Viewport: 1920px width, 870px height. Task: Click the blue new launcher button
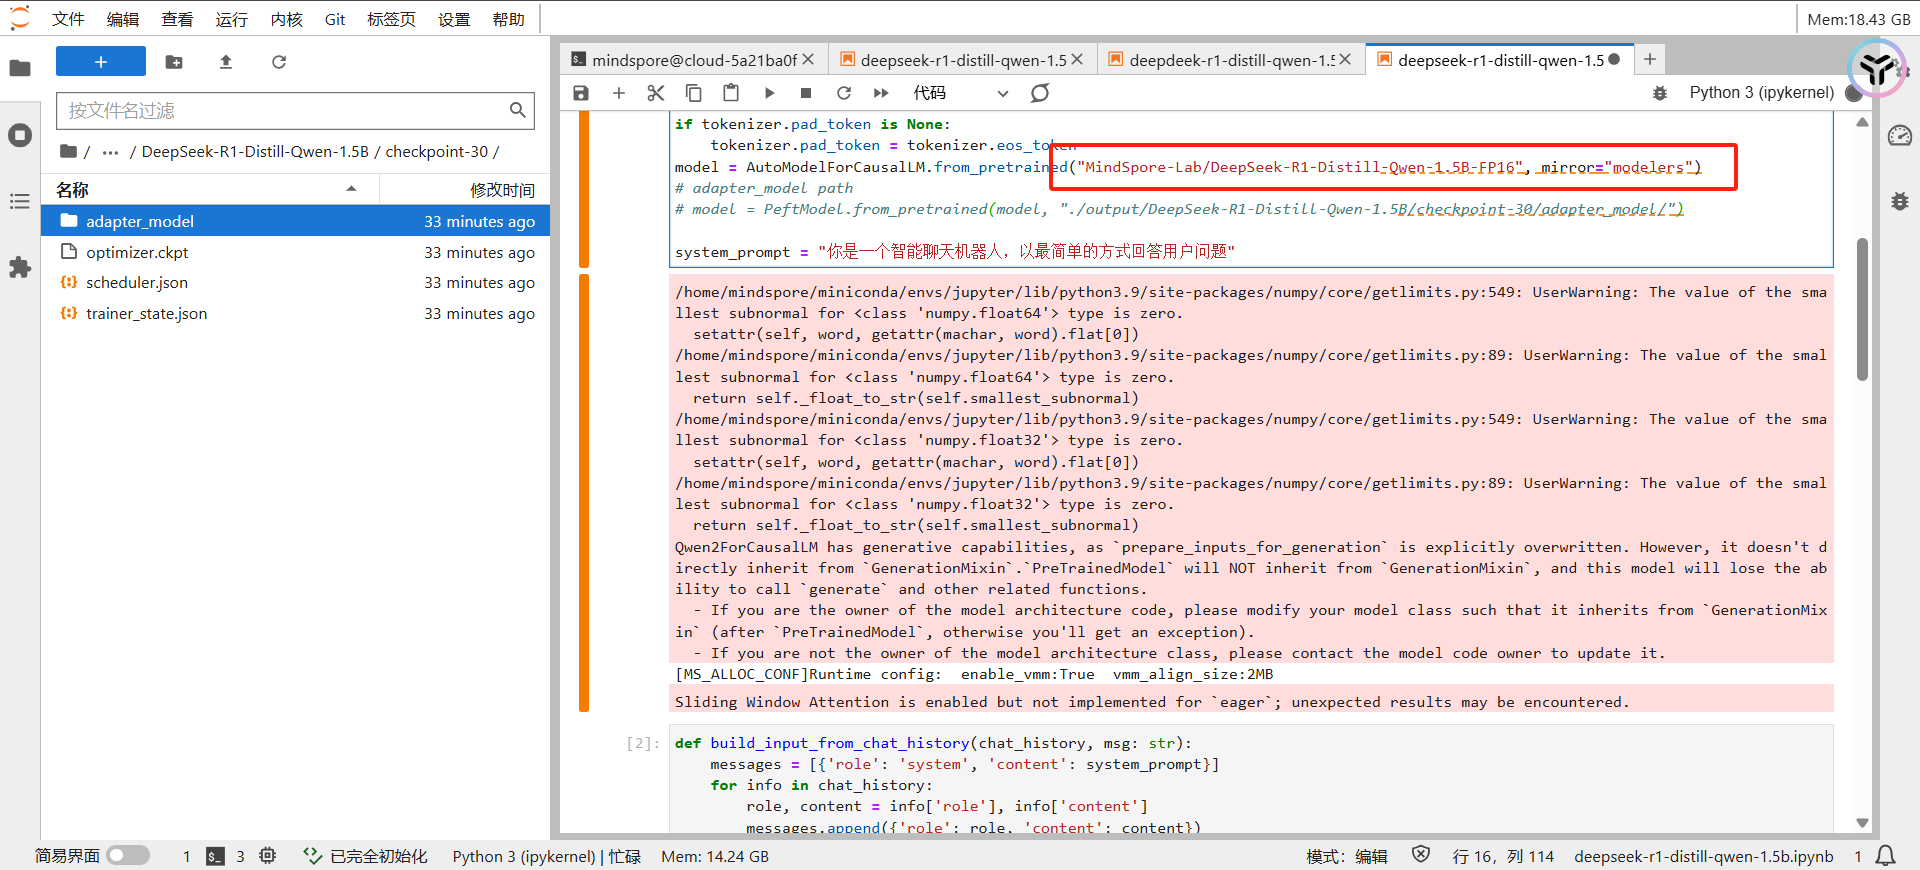(101, 62)
